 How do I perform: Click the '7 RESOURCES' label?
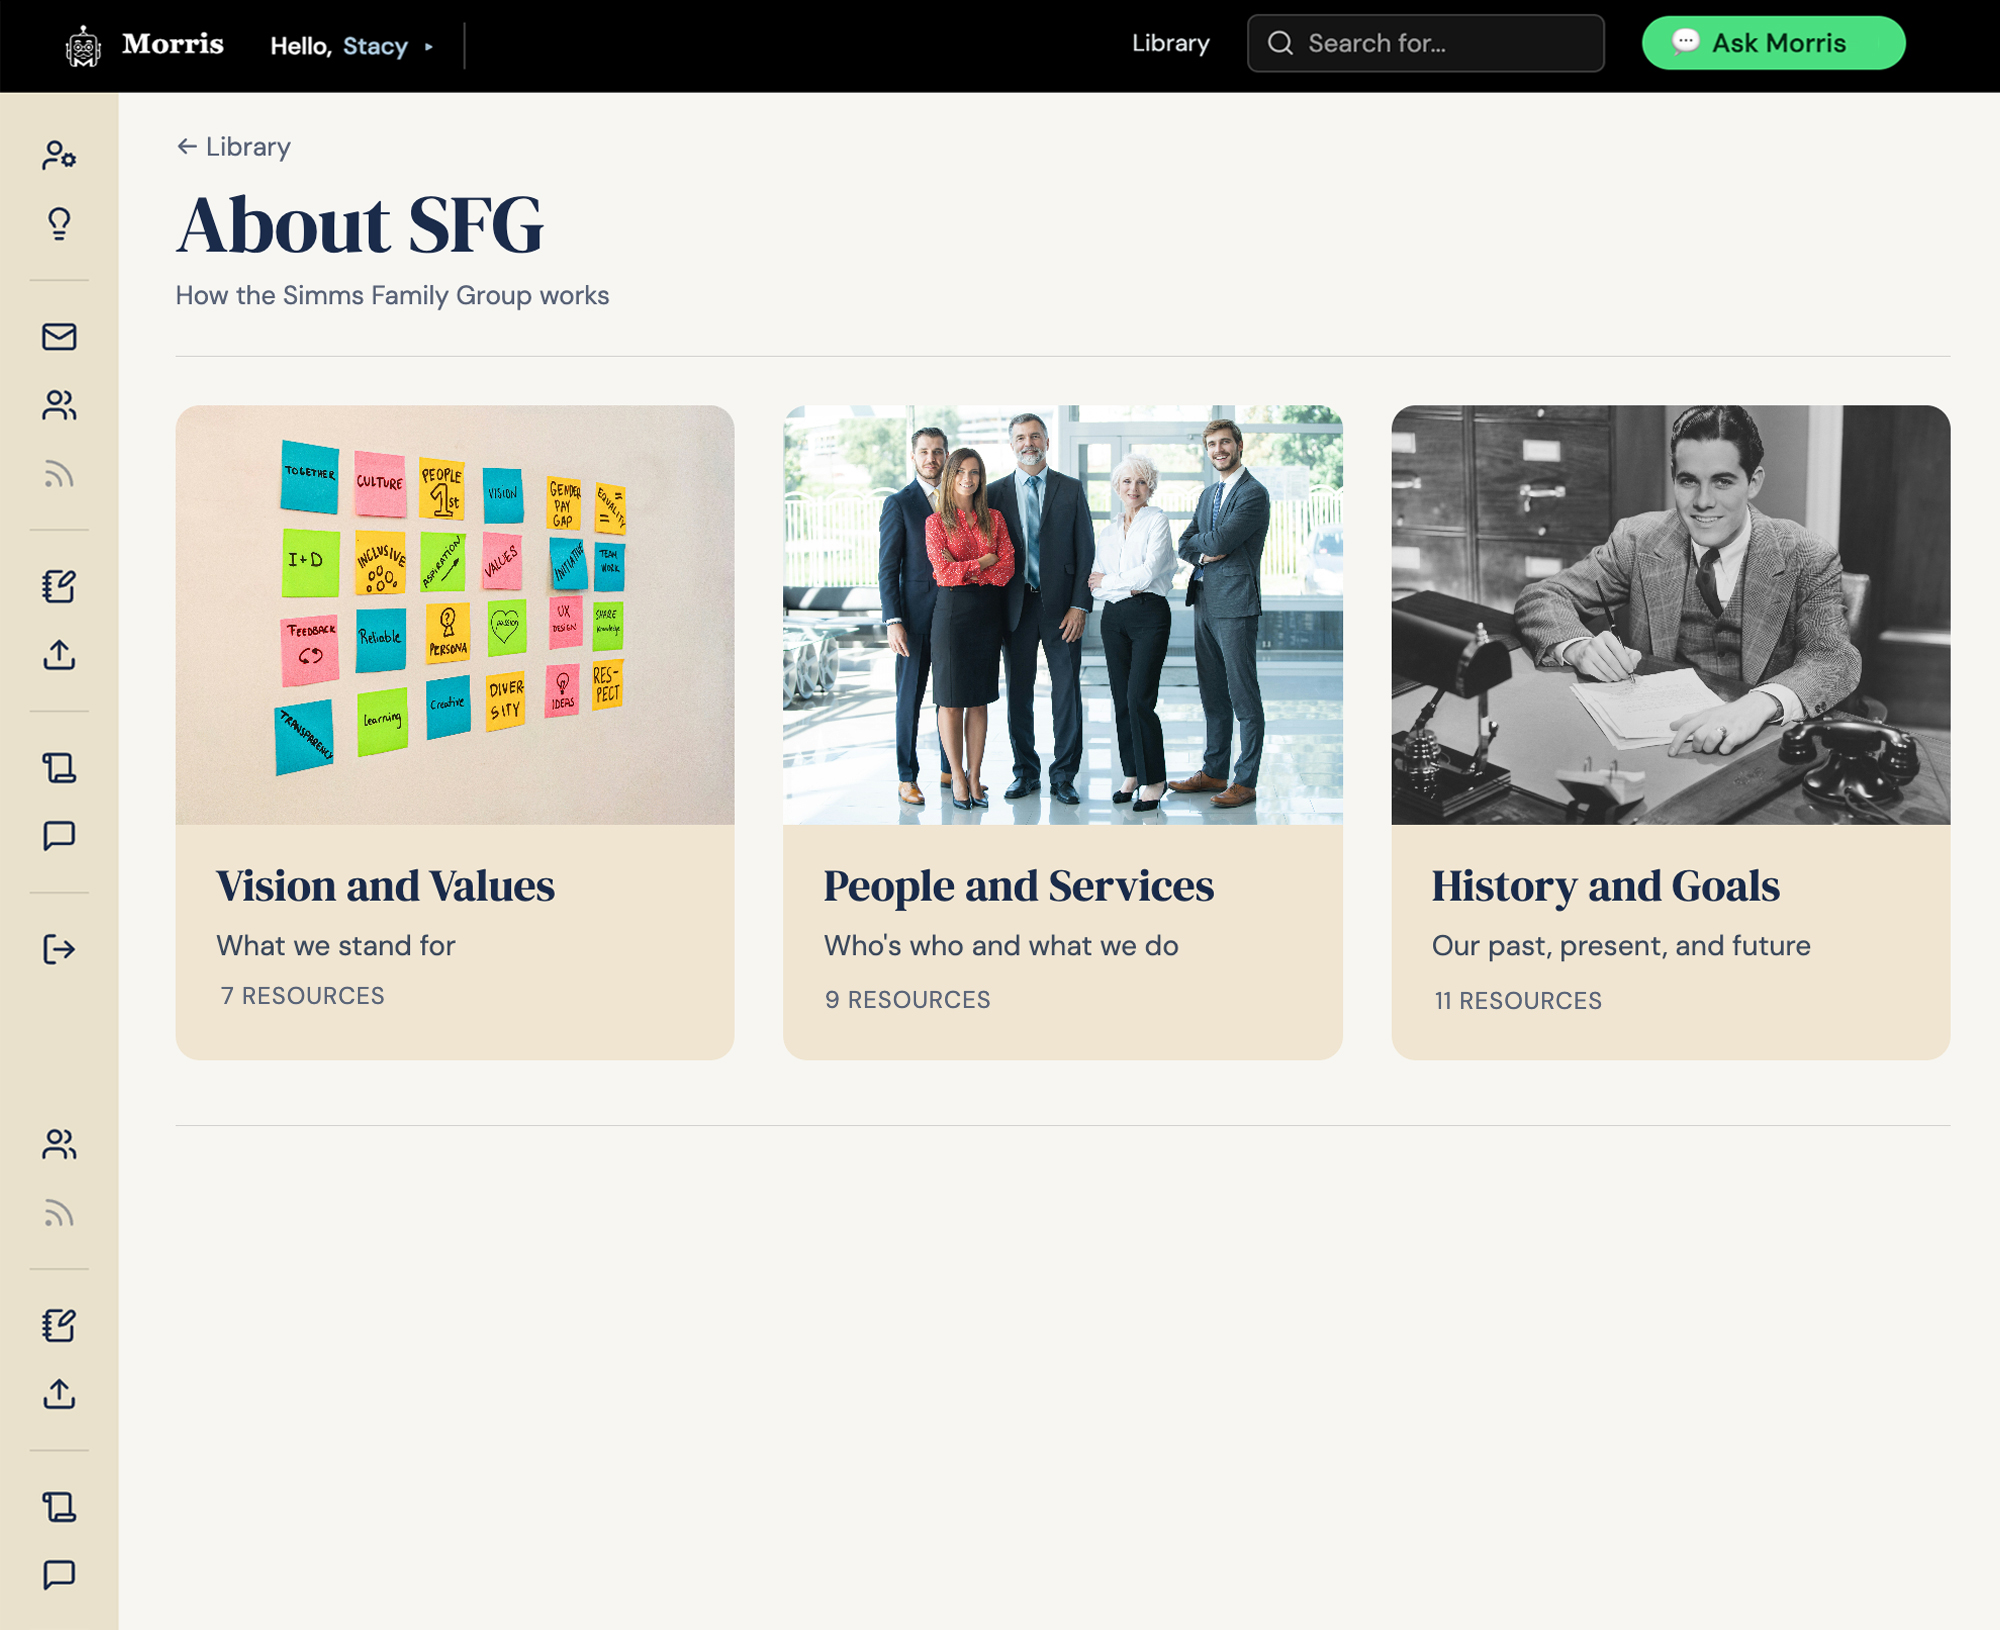[x=302, y=996]
